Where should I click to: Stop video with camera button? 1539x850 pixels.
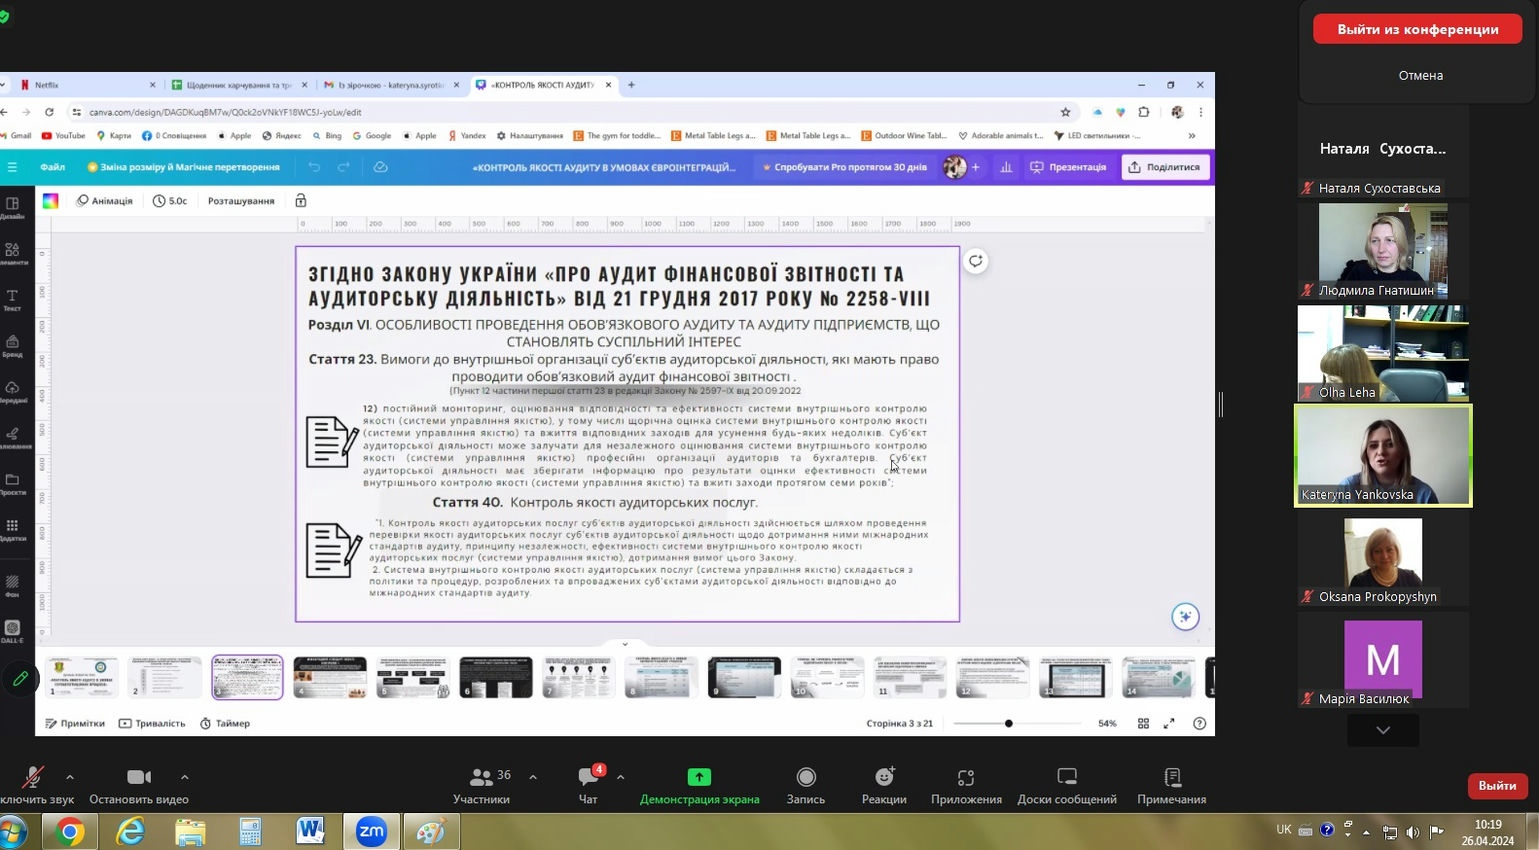(x=139, y=778)
